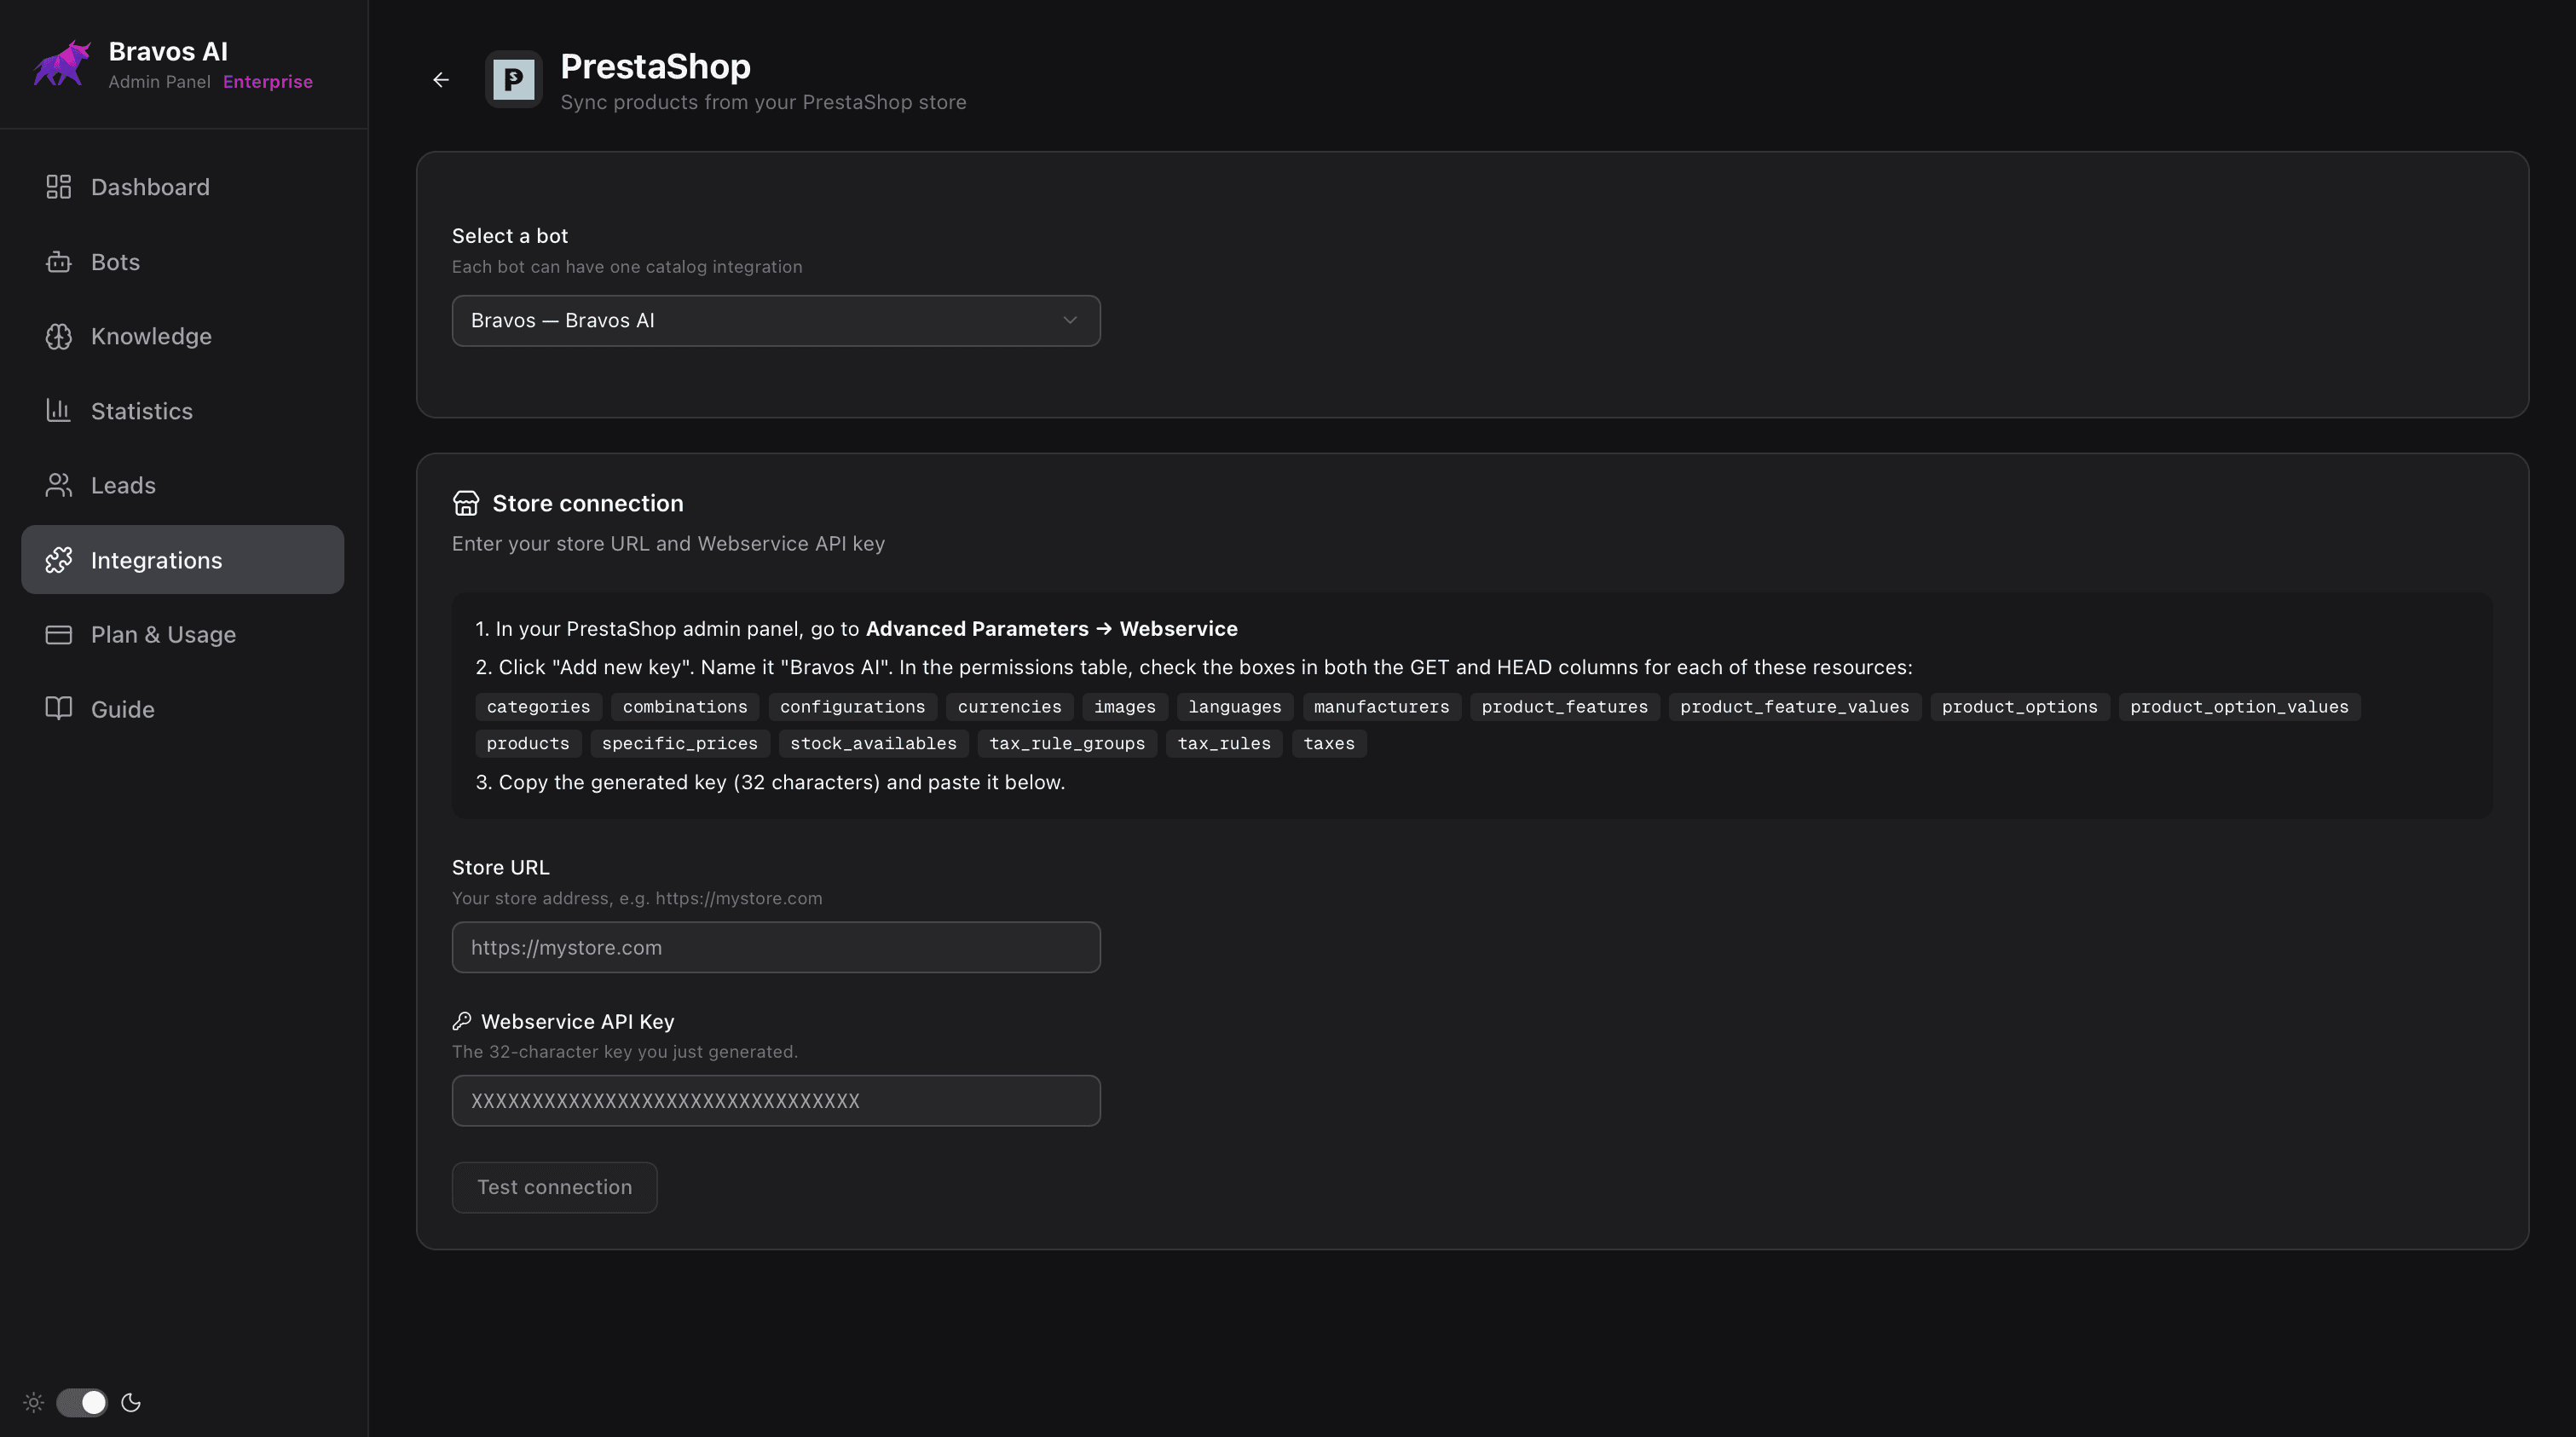
Task: Click the Bravos AI bull logo
Action: pyautogui.click(x=61, y=63)
